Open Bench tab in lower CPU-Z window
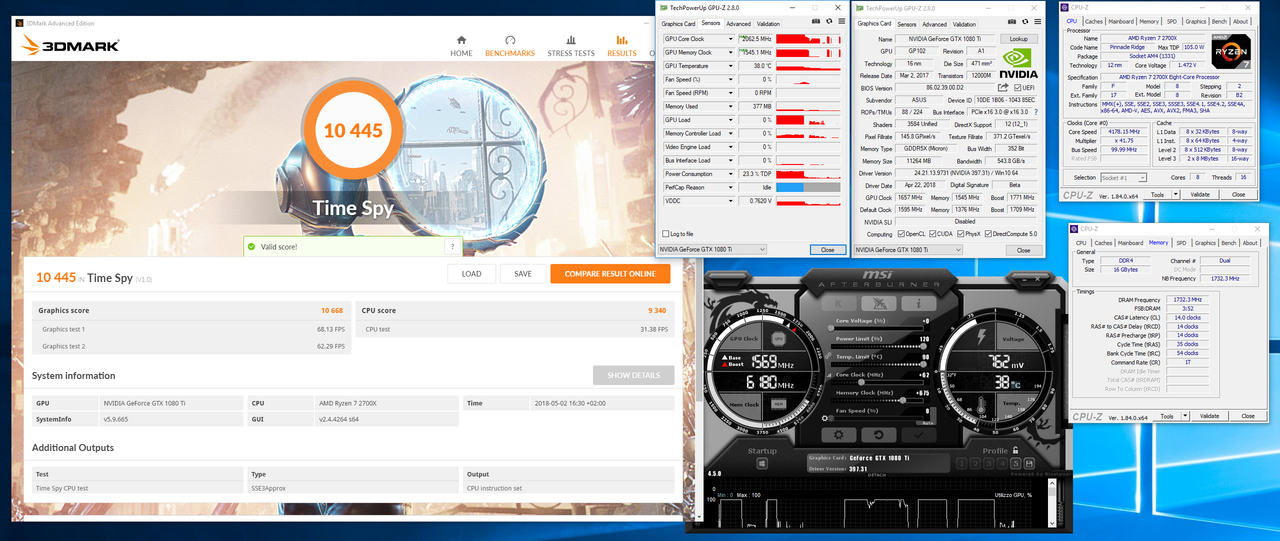The width and height of the screenshot is (1280, 541). (x=1229, y=243)
